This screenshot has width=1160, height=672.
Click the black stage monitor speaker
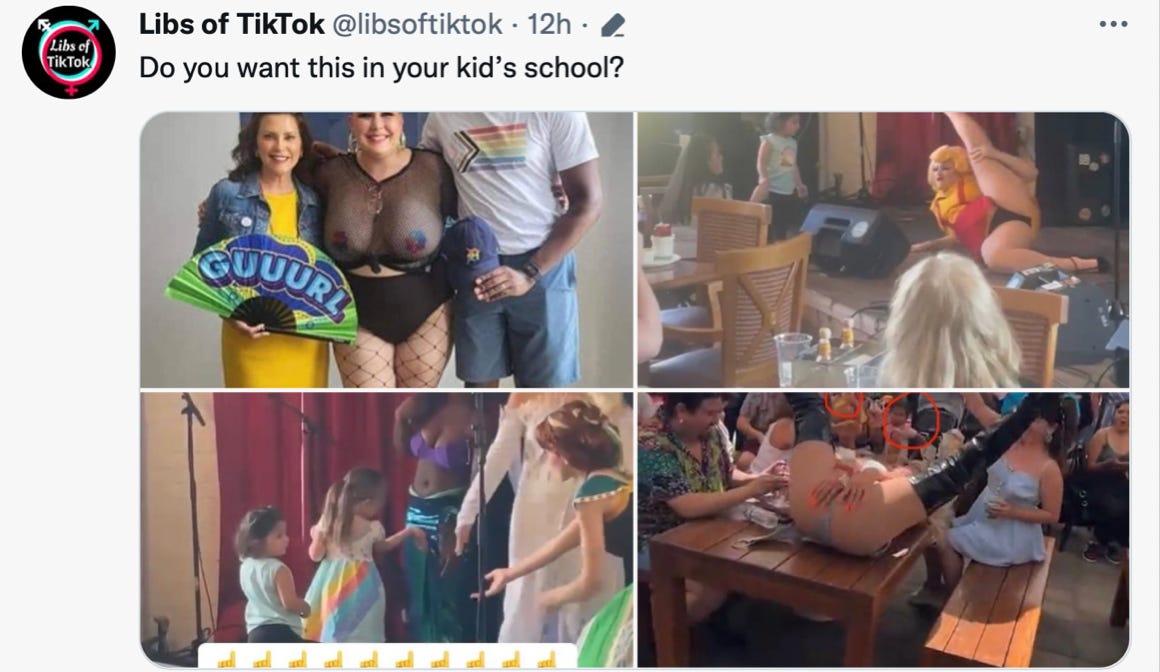[x=854, y=240]
